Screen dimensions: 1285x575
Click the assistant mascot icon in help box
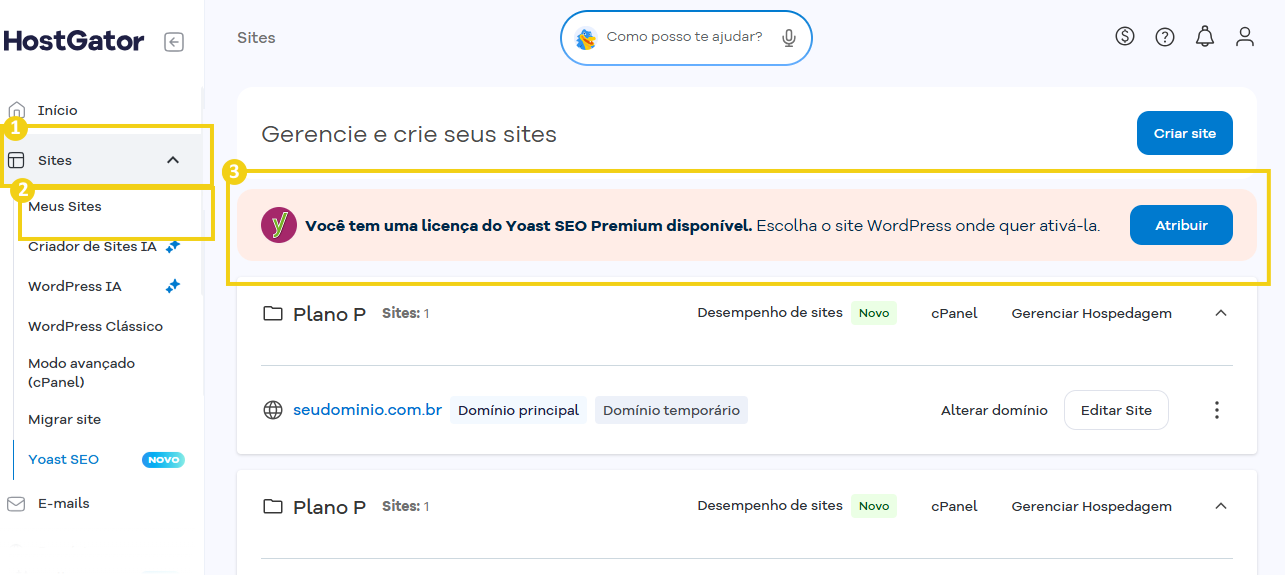587,38
